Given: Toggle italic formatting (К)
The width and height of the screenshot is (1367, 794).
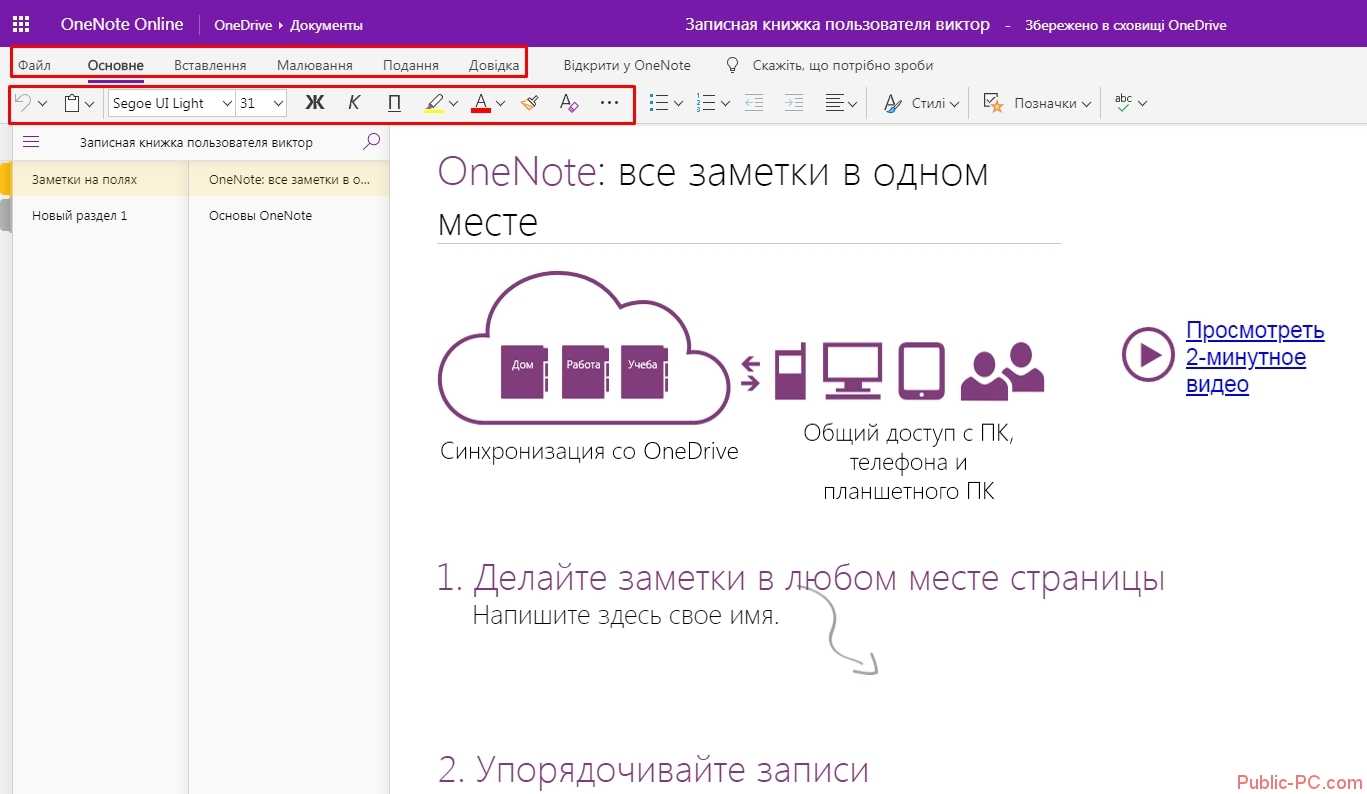Looking at the screenshot, I should click(354, 103).
